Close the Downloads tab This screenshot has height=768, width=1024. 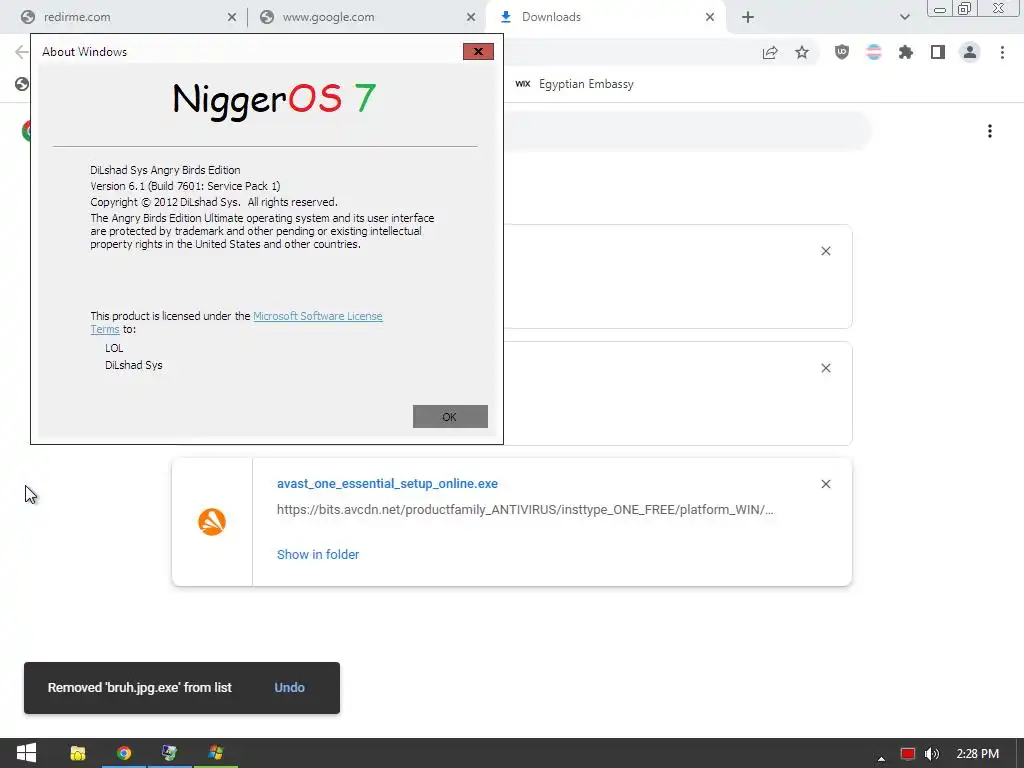(710, 17)
